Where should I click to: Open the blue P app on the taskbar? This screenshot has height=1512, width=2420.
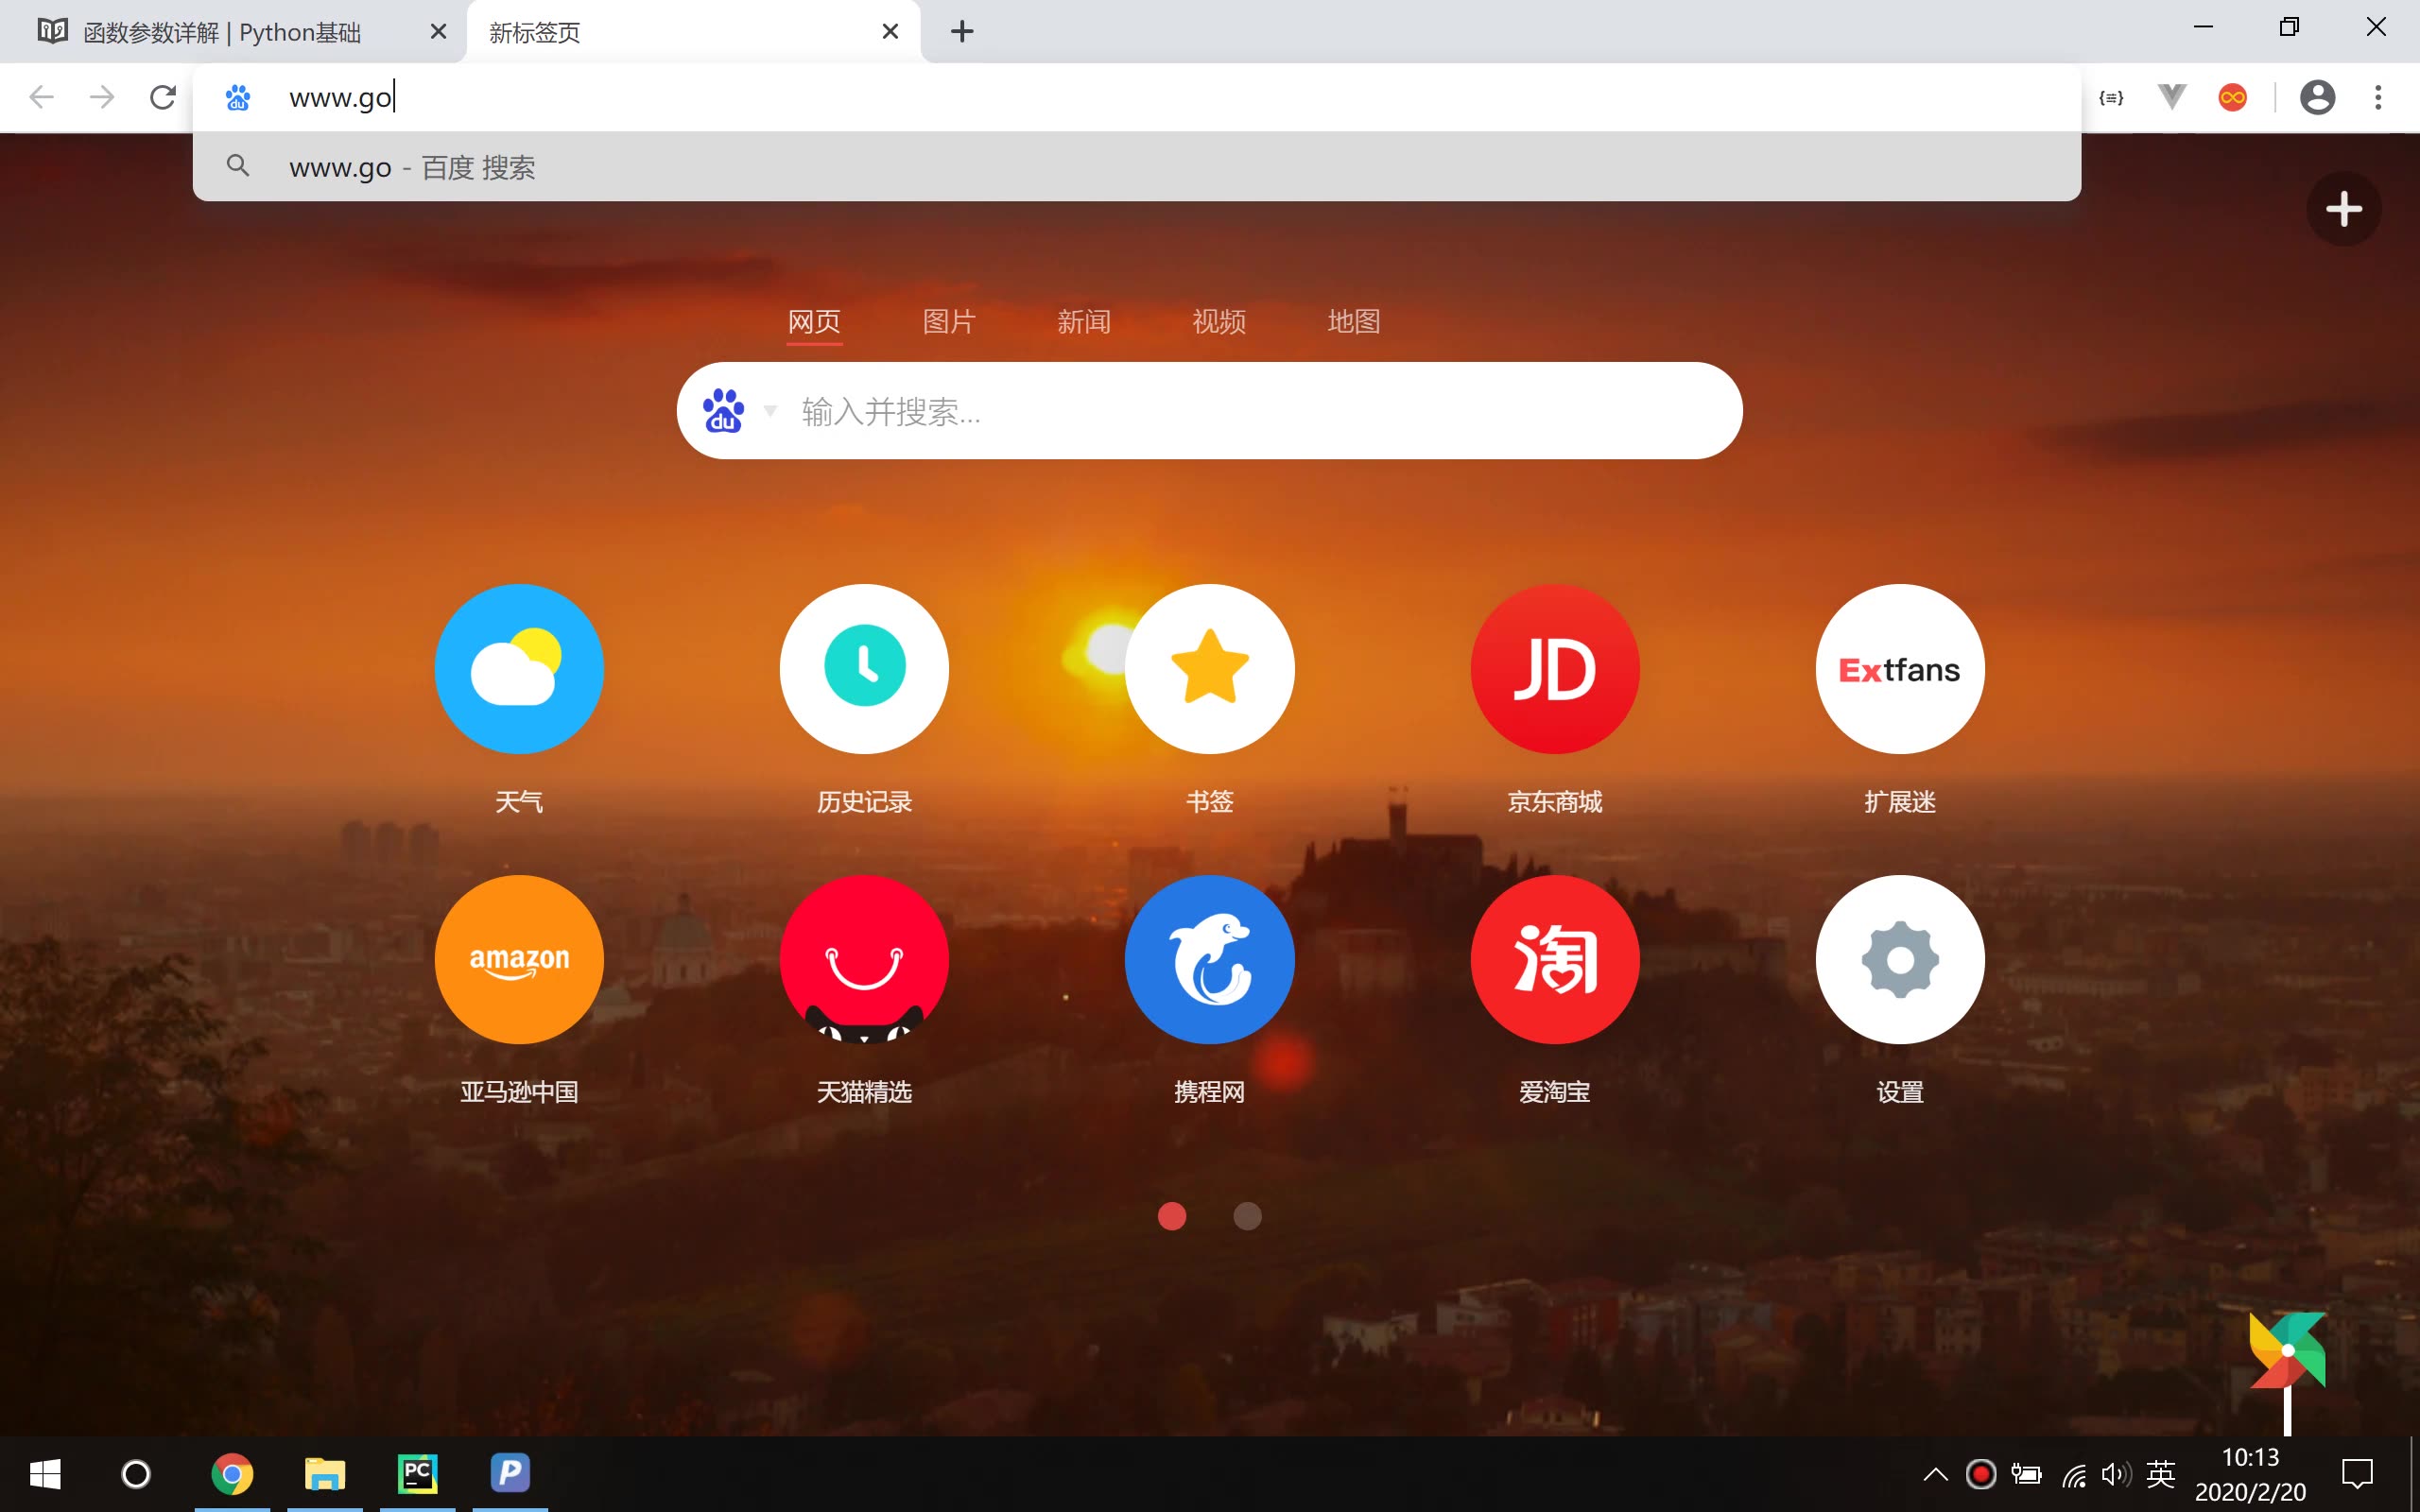click(510, 1473)
